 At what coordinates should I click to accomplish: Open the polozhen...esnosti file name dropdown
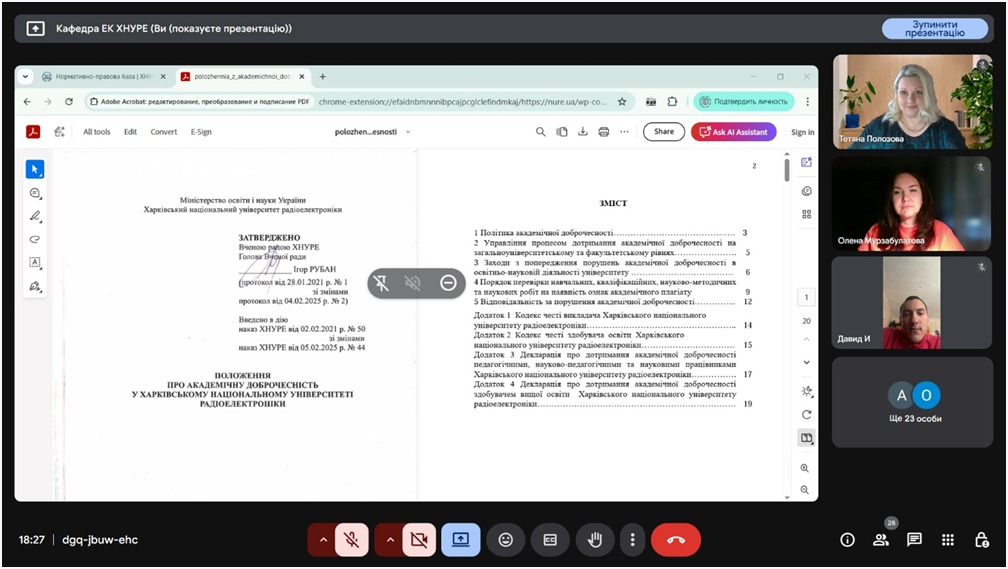coord(366,132)
